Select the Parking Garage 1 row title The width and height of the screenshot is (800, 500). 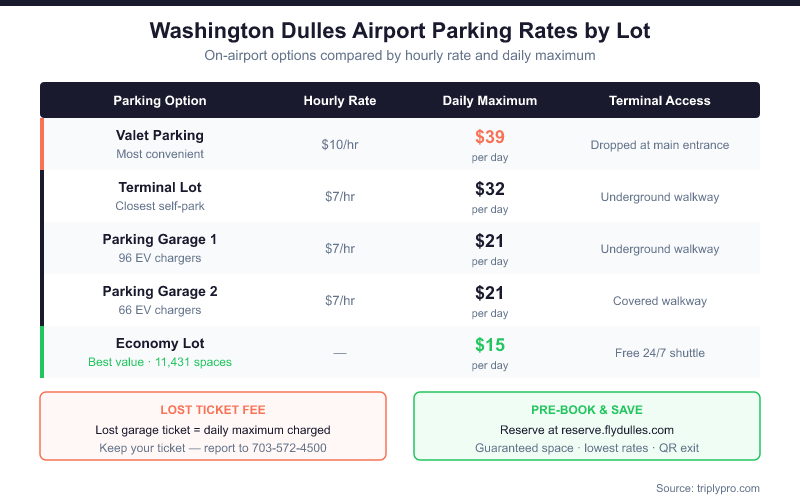point(160,239)
